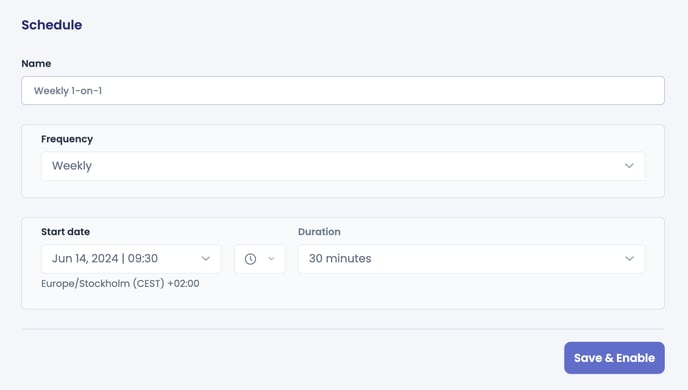Focus the Name input field

(343, 91)
